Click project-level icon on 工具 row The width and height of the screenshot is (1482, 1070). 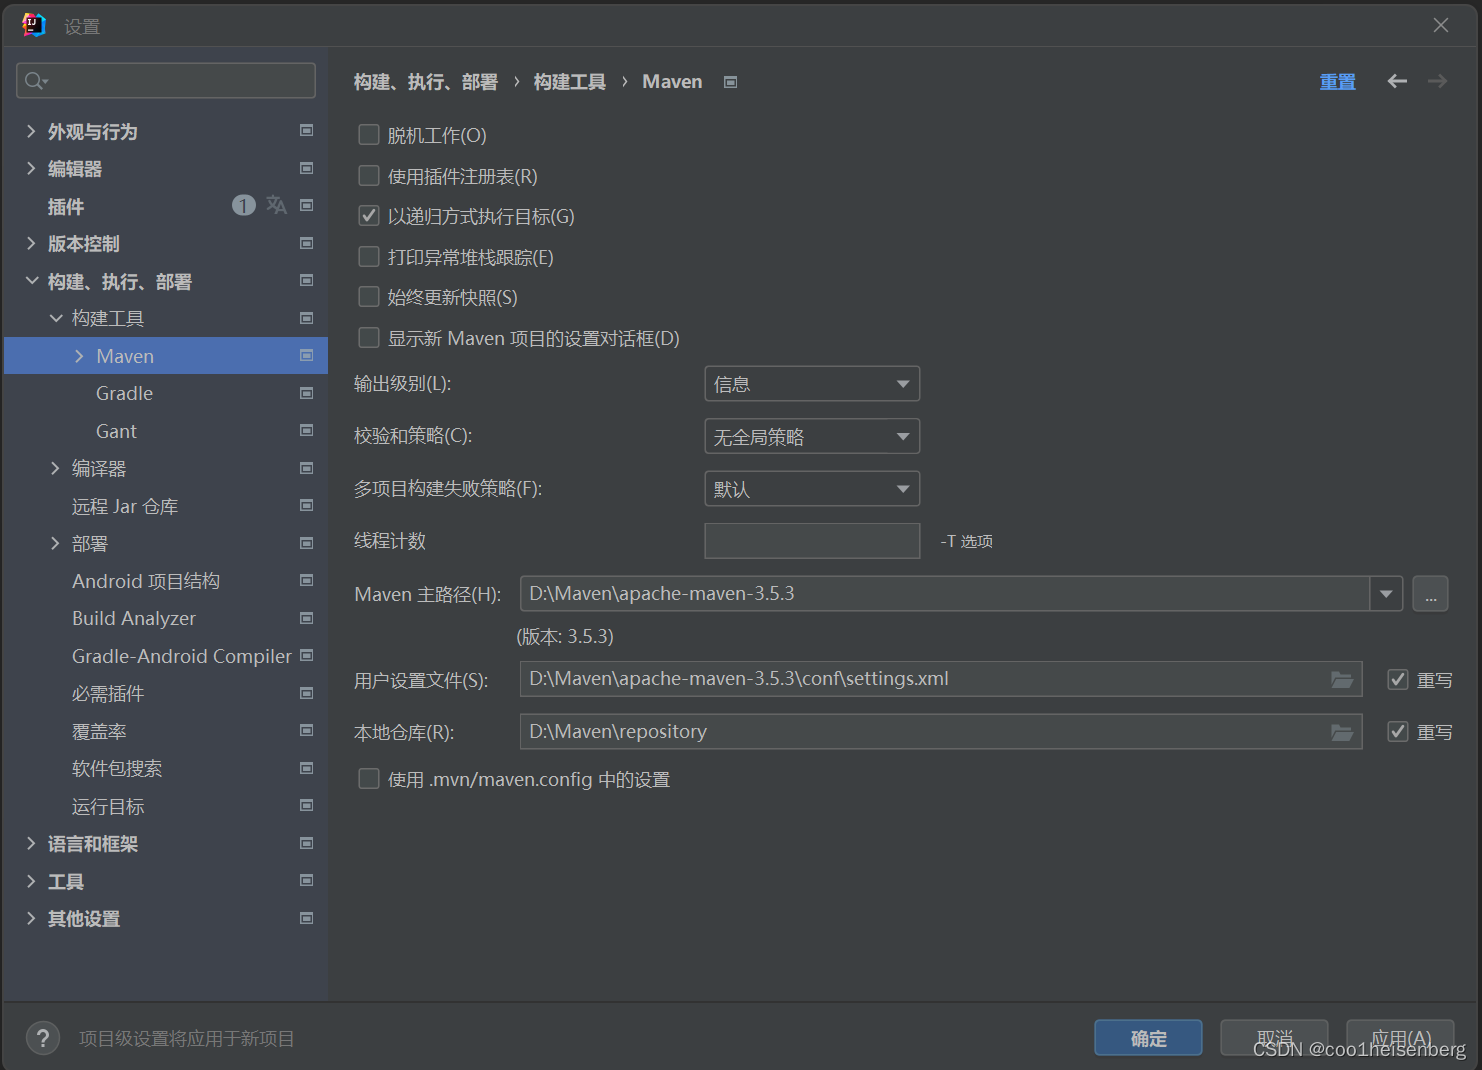click(307, 881)
